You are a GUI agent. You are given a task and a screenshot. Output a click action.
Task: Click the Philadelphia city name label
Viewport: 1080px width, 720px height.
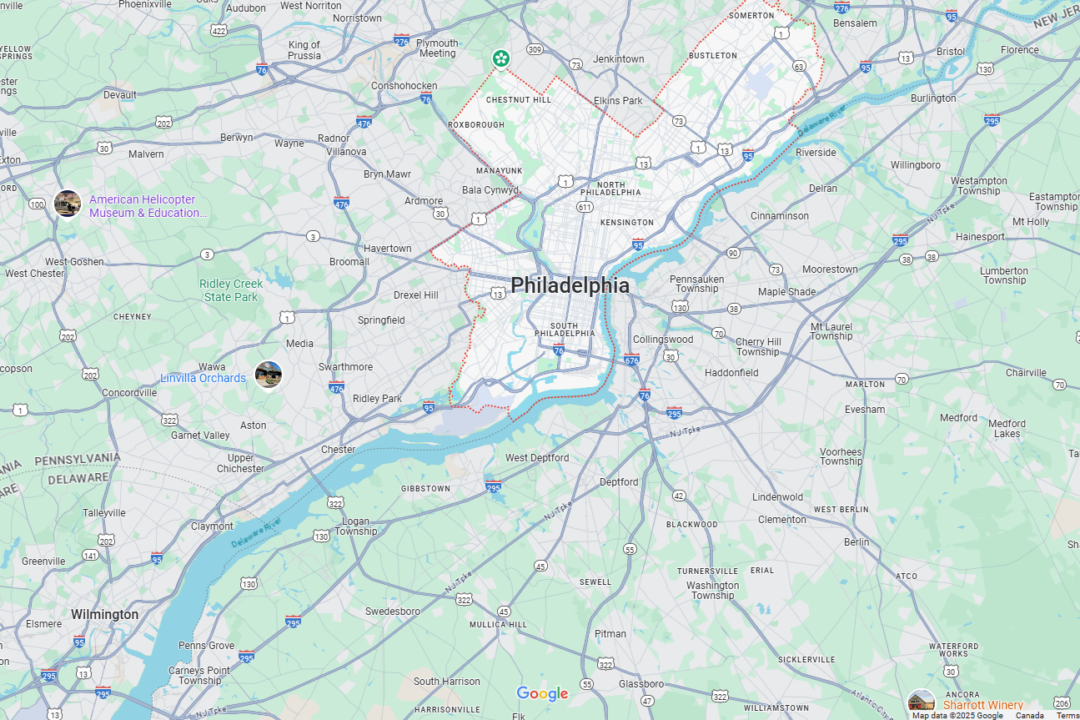570,285
